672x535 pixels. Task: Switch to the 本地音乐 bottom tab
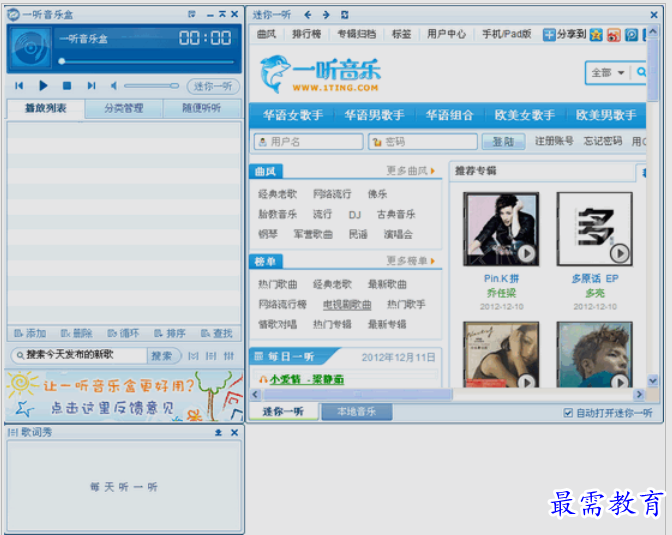[356, 412]
